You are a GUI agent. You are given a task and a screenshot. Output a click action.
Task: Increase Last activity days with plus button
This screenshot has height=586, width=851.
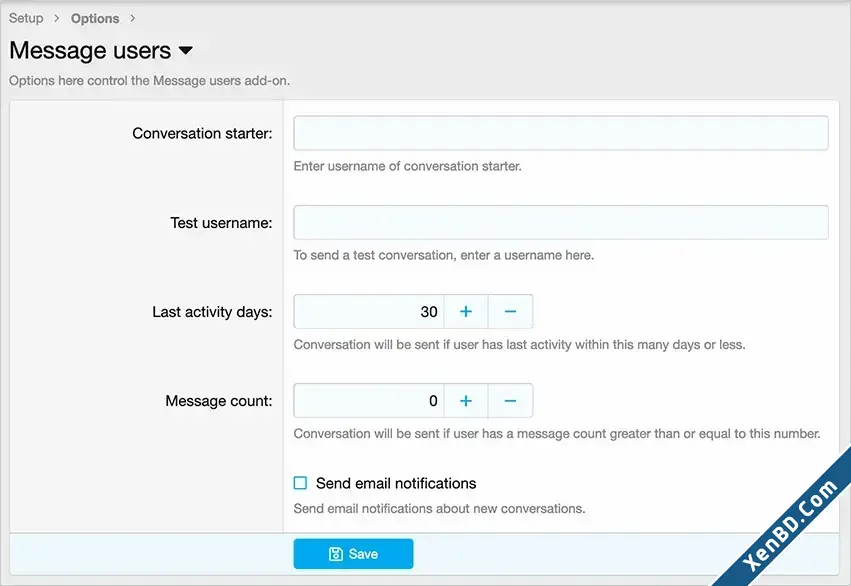click(466, 311)
